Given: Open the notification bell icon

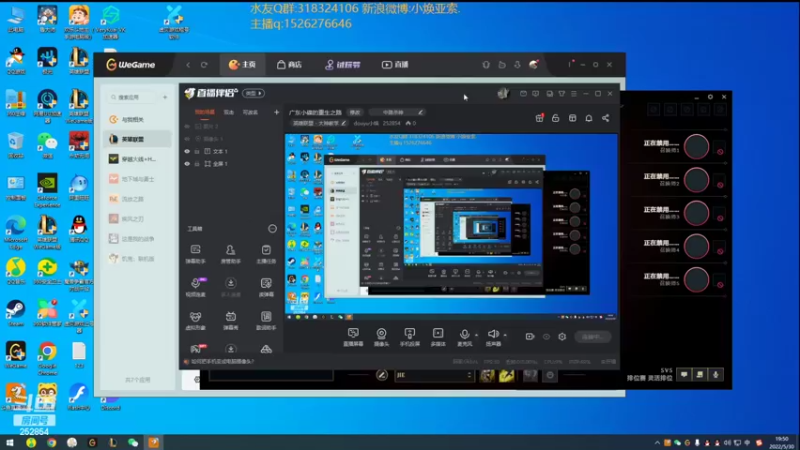Looking at the screenshot, I should tap(589, 118).
